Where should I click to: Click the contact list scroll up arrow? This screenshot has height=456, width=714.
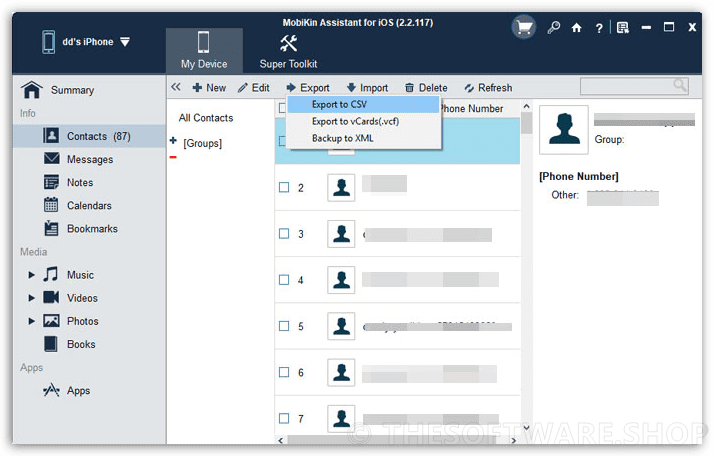(526, 106)
